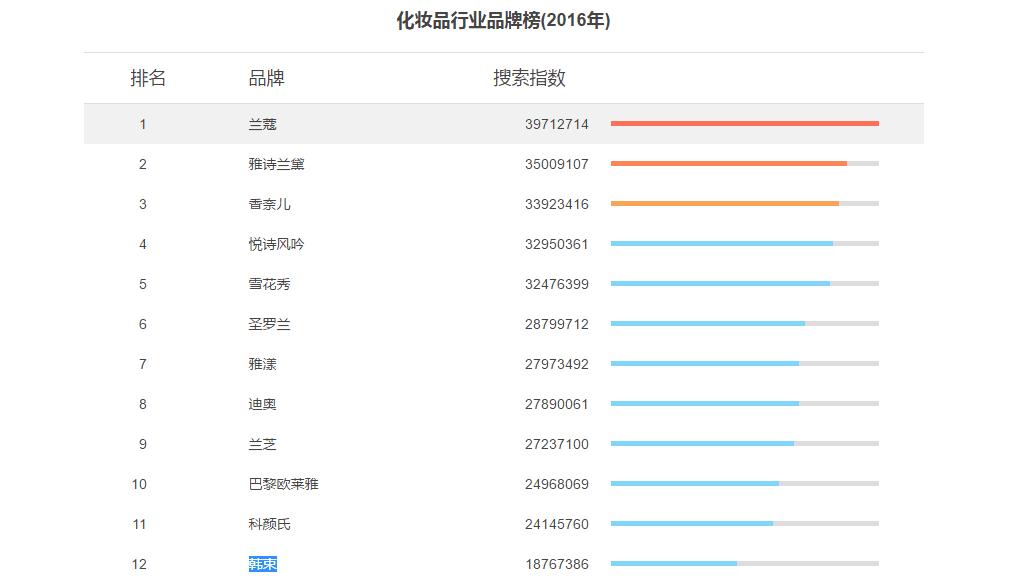Click search index value 27890061
The width and height of the screenshot is (1013, 584).
pyautogui.click(x=556, y=404)
